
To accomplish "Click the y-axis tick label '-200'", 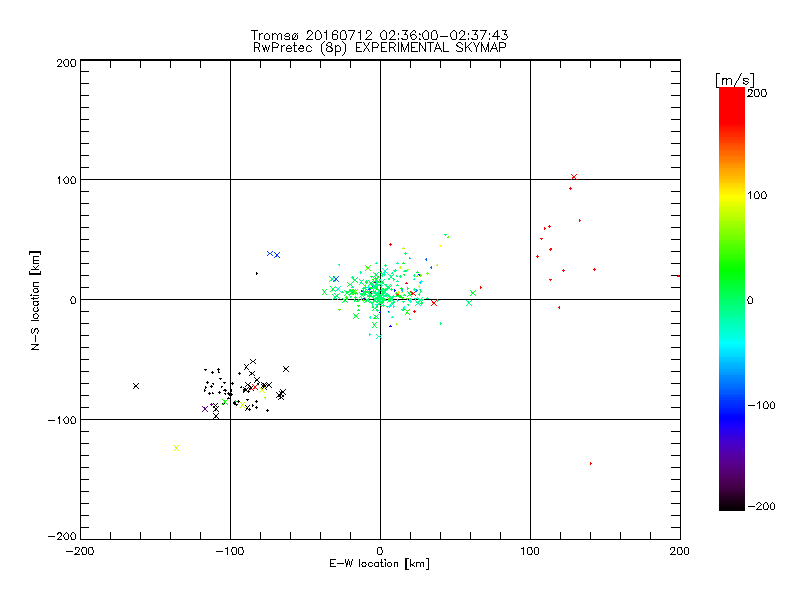I will click(62, 536).
